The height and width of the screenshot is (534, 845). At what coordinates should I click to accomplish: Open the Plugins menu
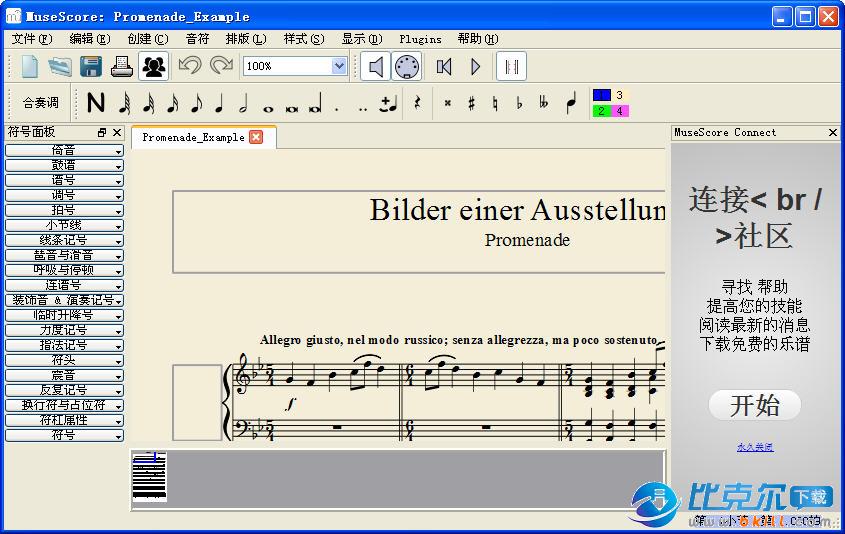click(420, 39)
